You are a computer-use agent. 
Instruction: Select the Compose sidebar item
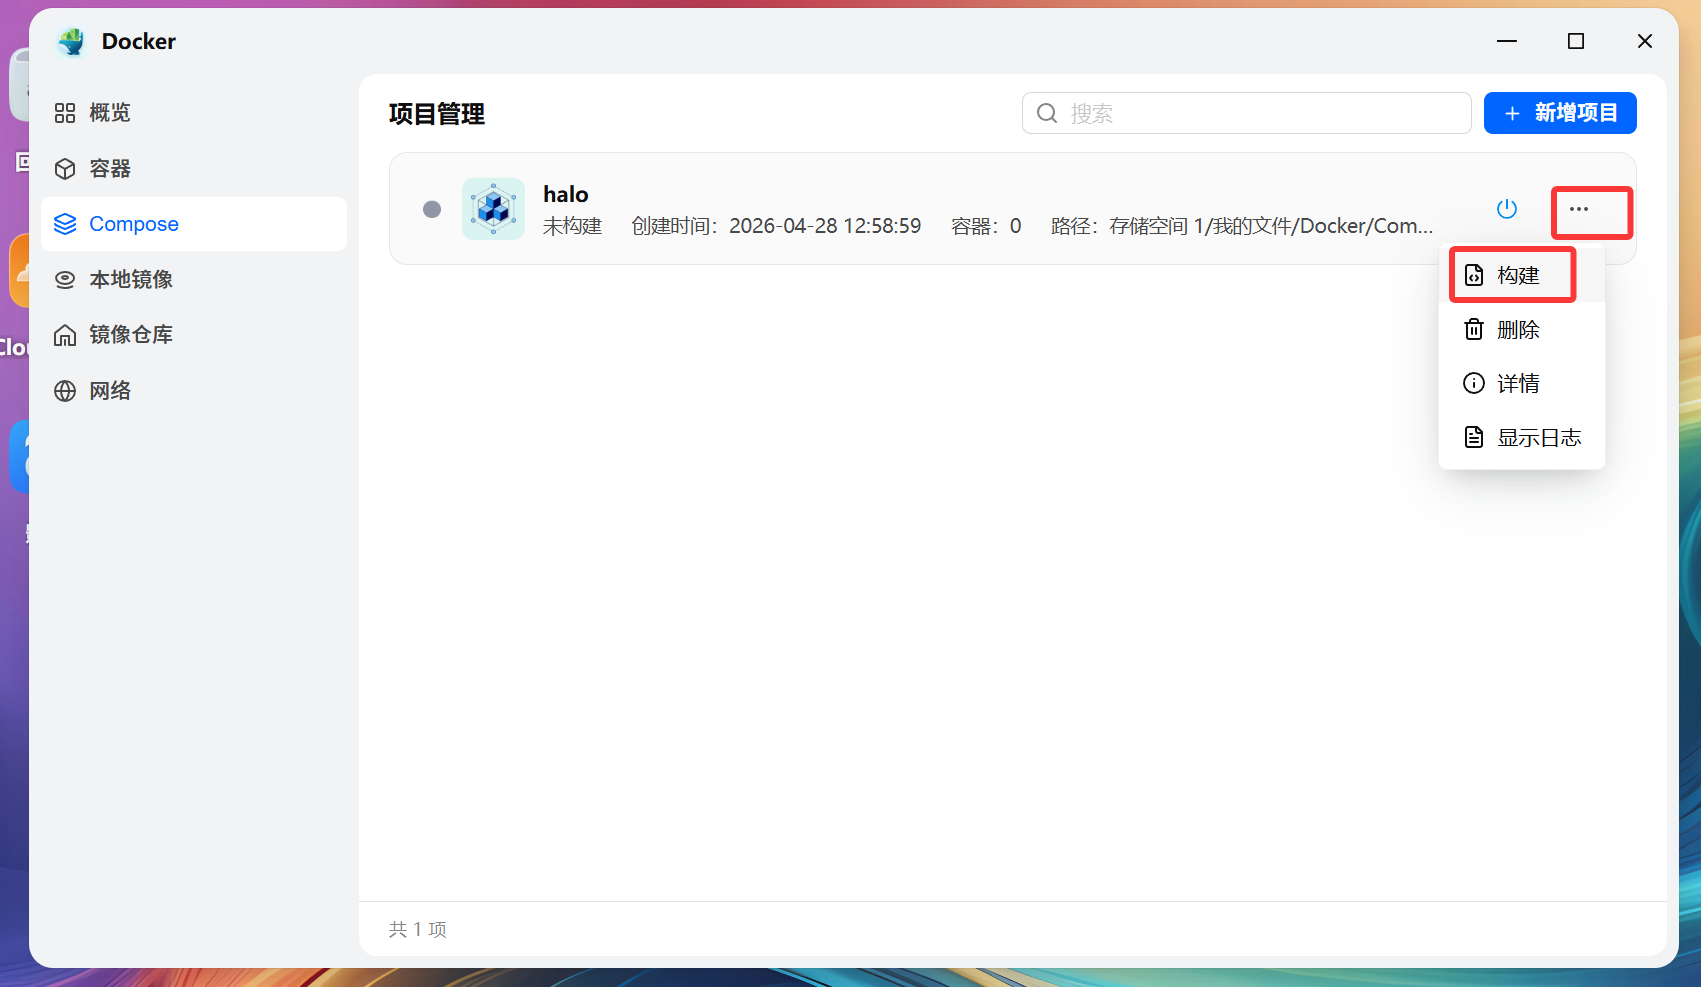(133, 224)
